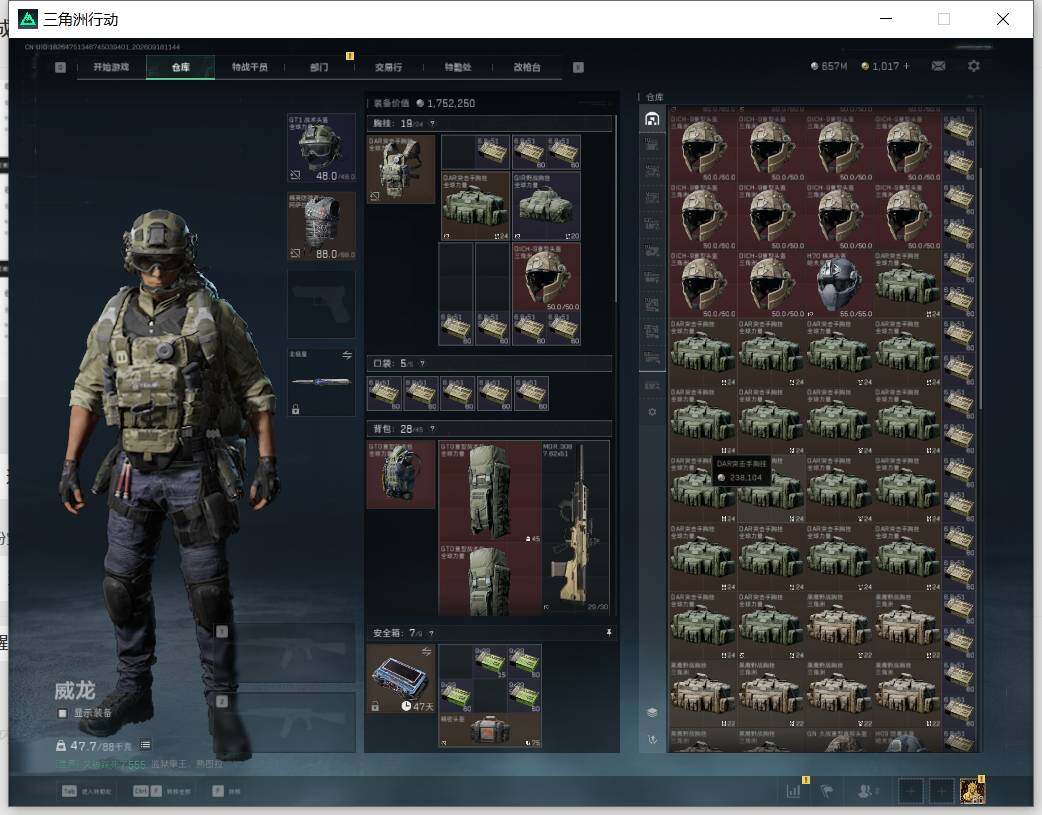Viewport: 1042px width, 815px height.
Task: Open the settings gear in top bar
Action: click(x=974, y=66)
